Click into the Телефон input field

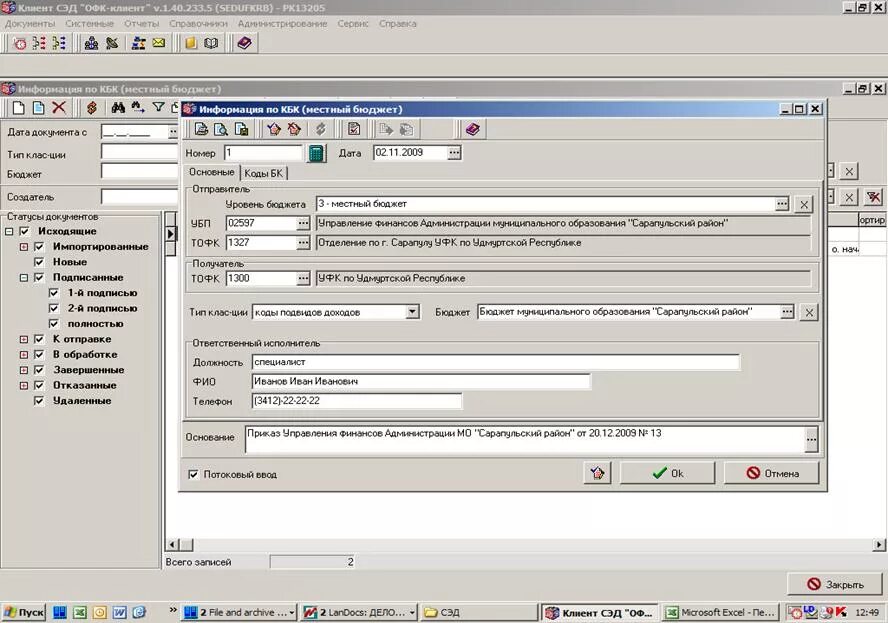[x=357, y=401]
